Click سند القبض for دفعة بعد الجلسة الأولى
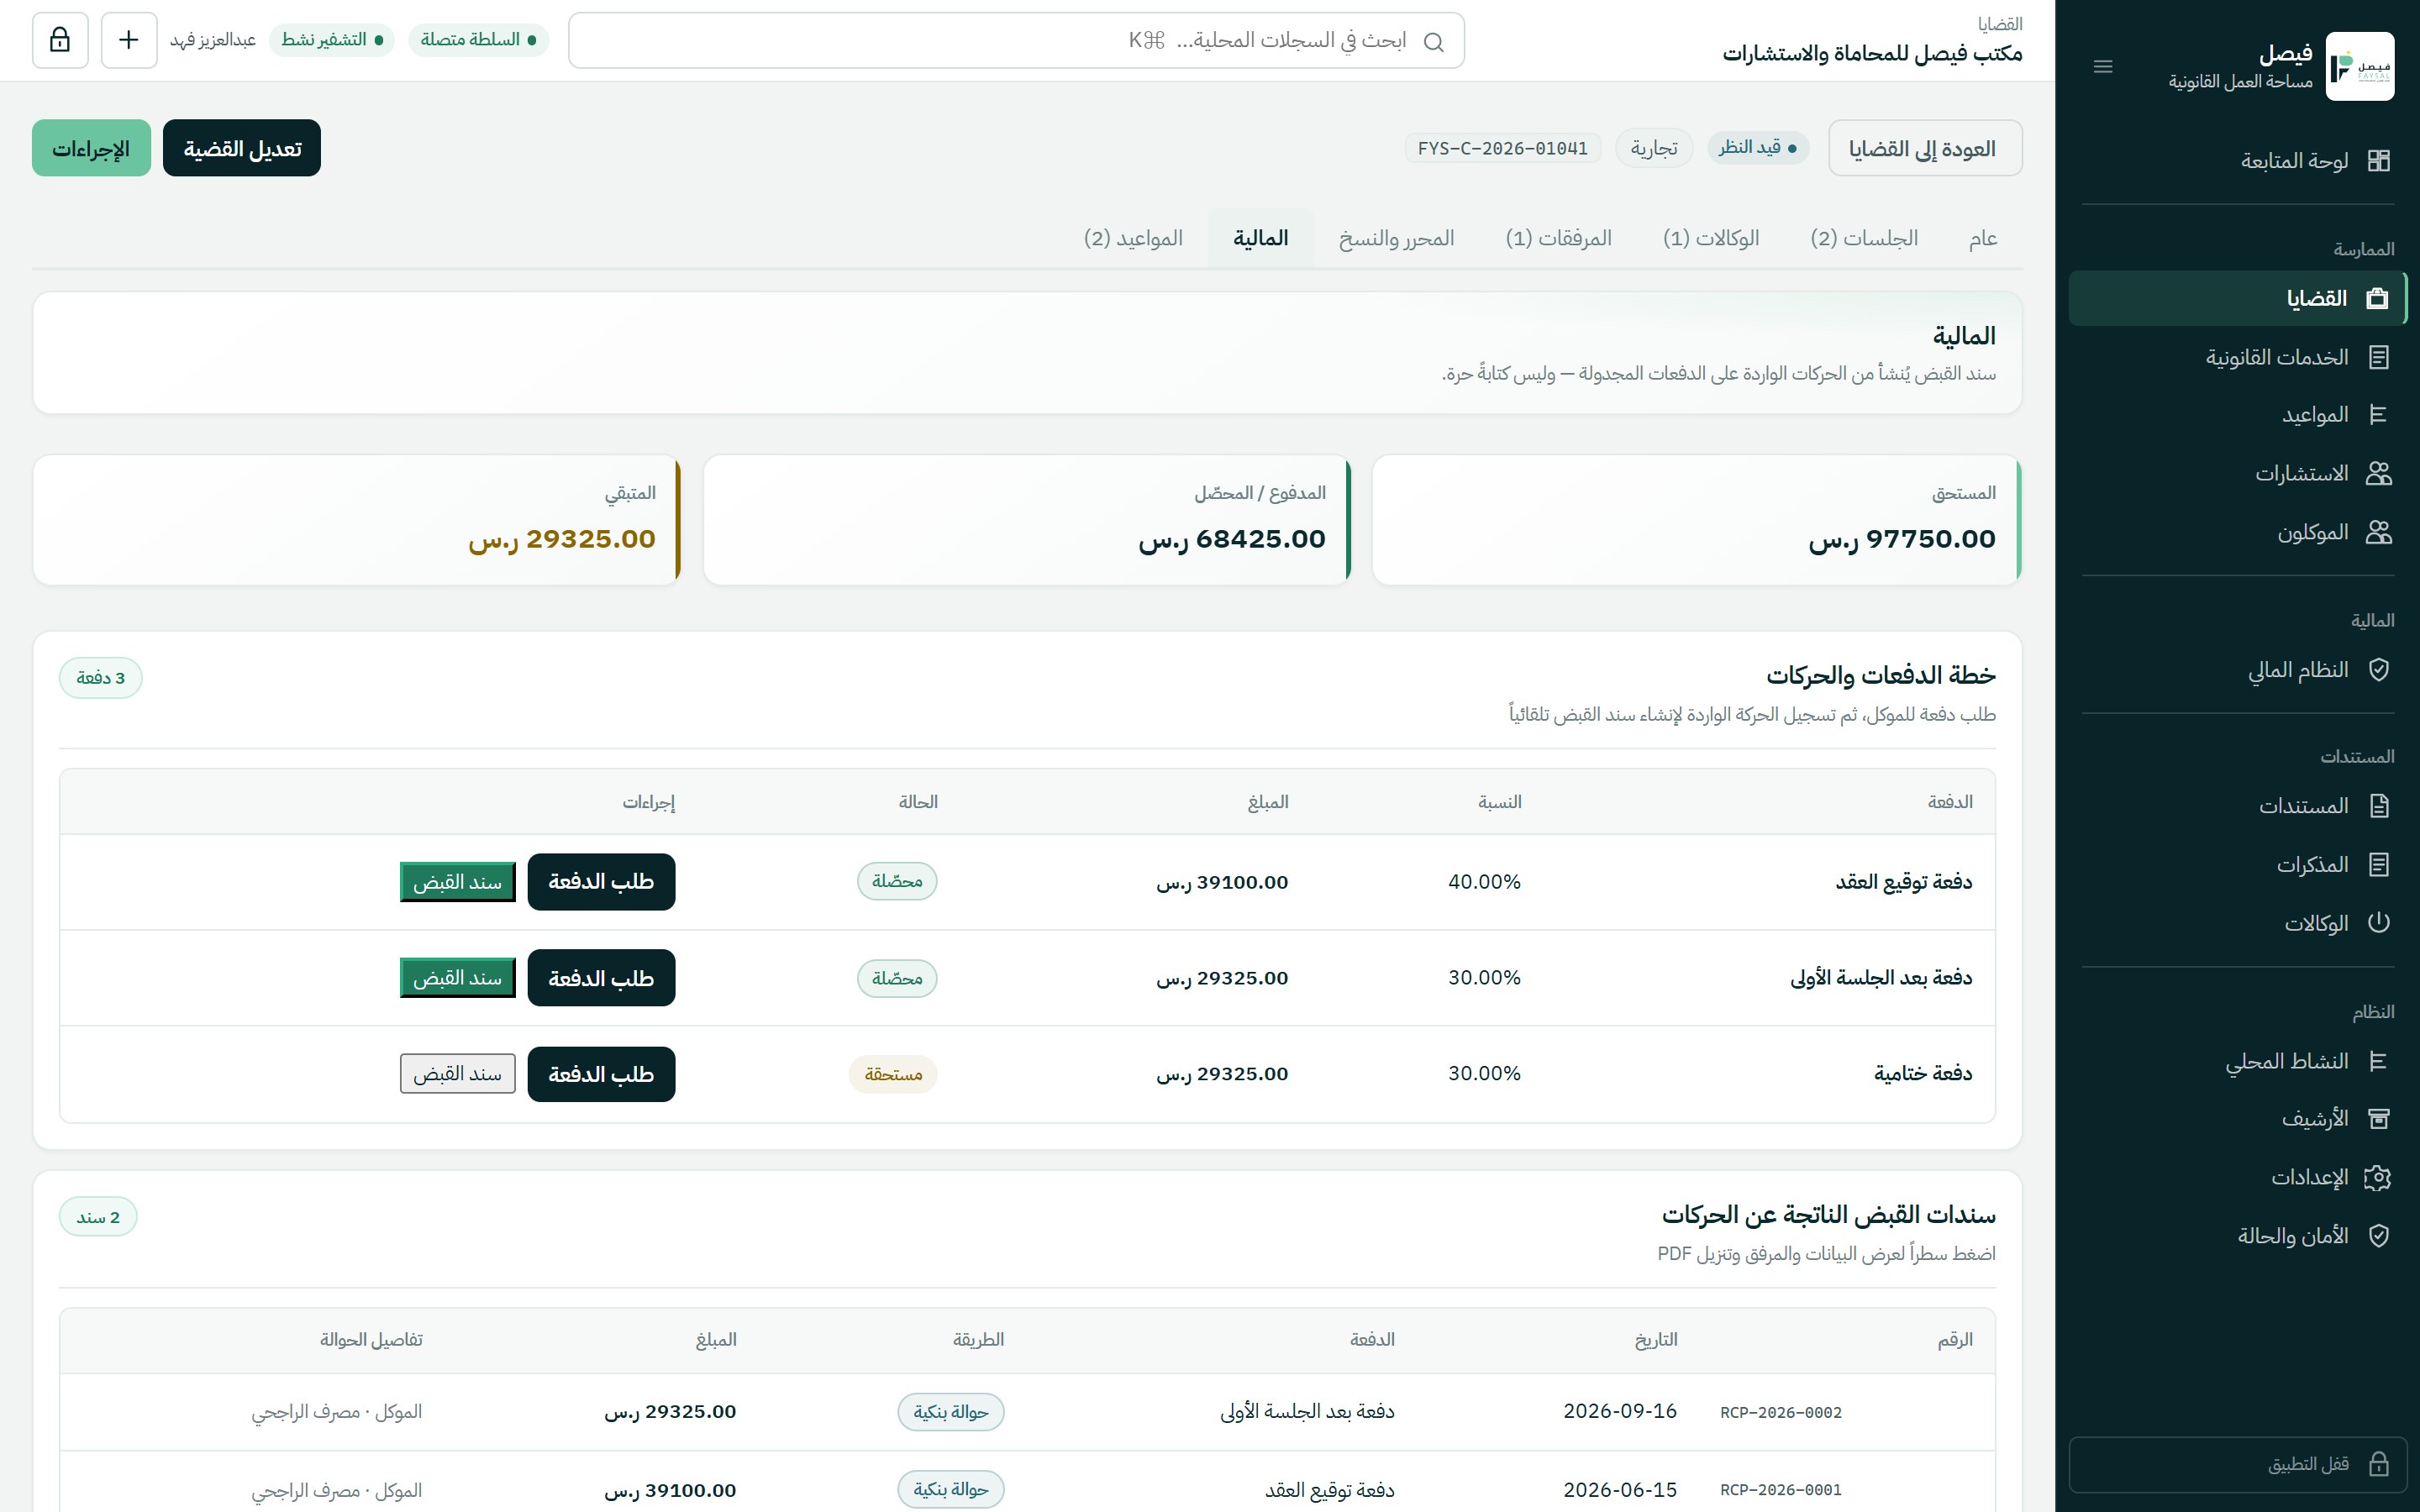 458,978
